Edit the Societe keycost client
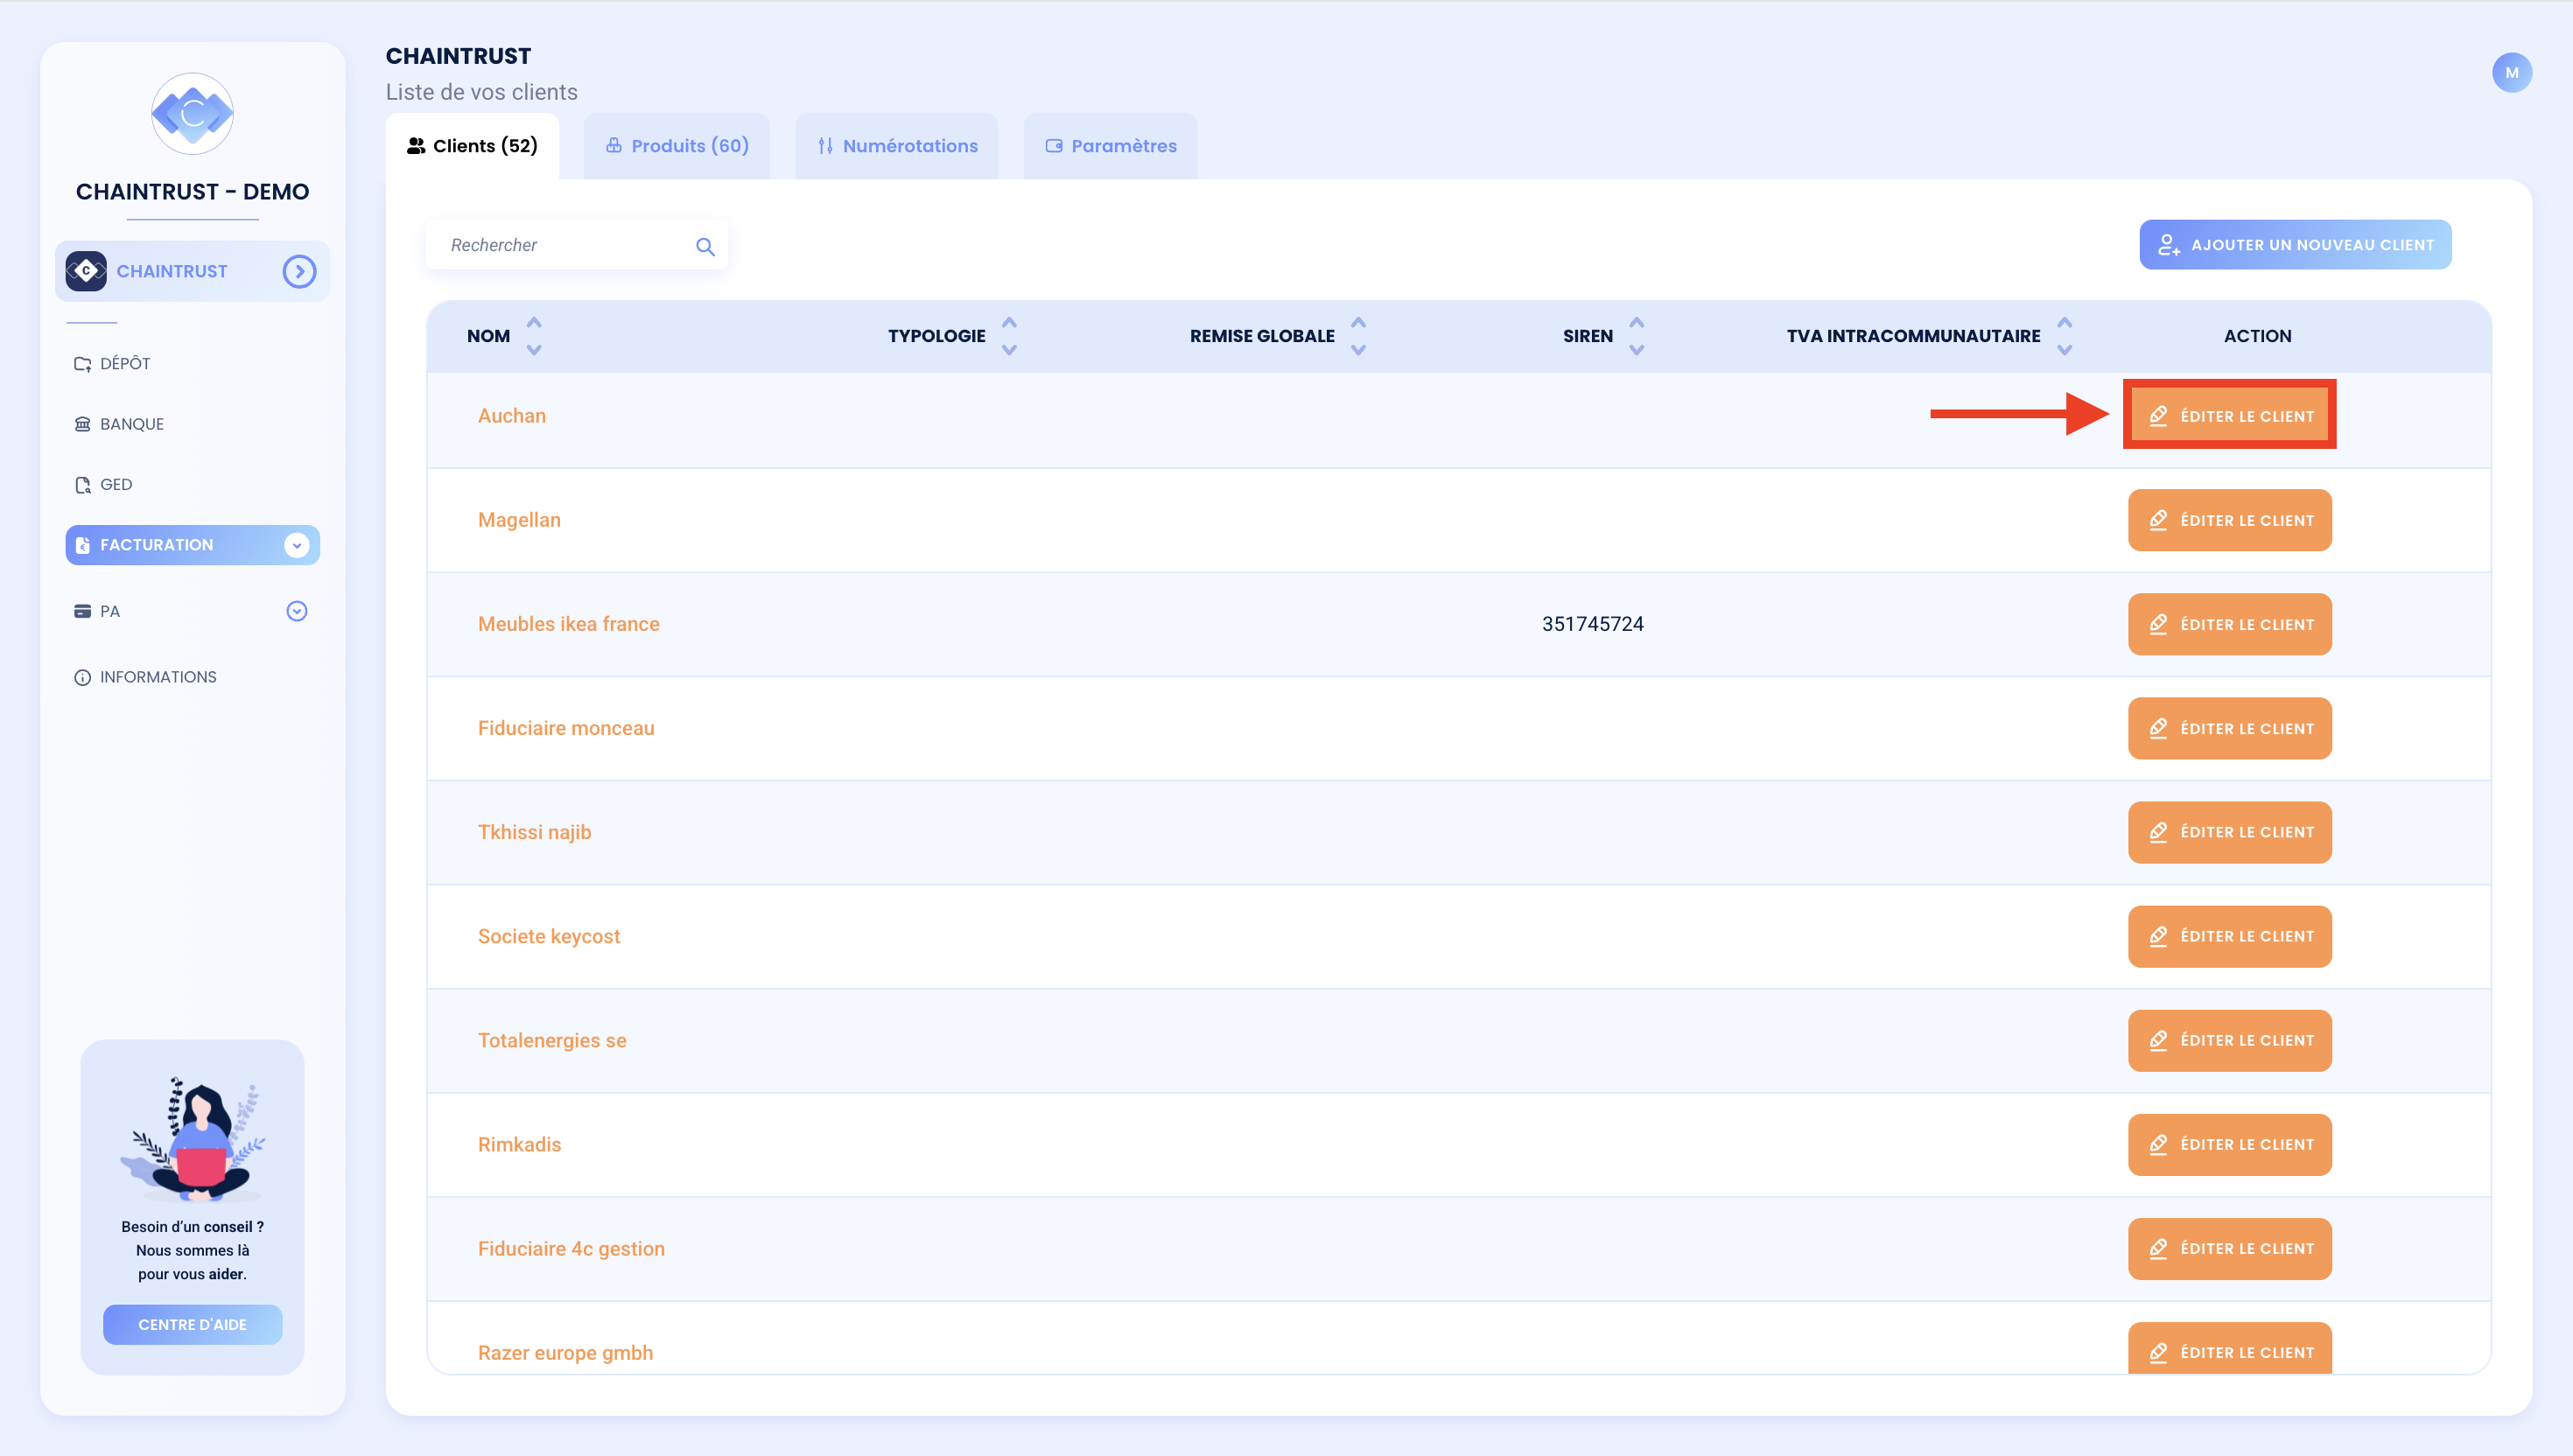This screenshot has height=1456, width=2573. [2229, 936]
